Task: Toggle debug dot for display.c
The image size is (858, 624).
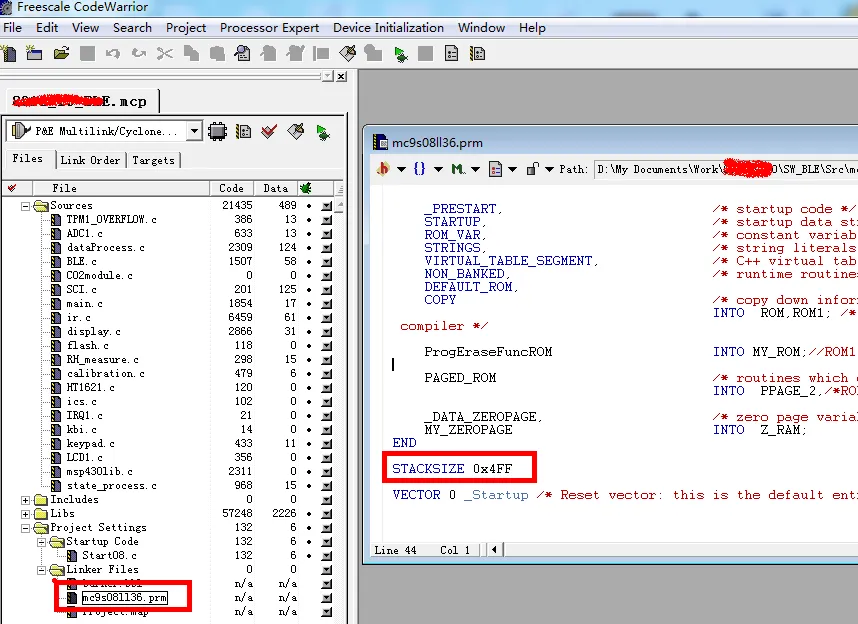Action: (309, 332)
